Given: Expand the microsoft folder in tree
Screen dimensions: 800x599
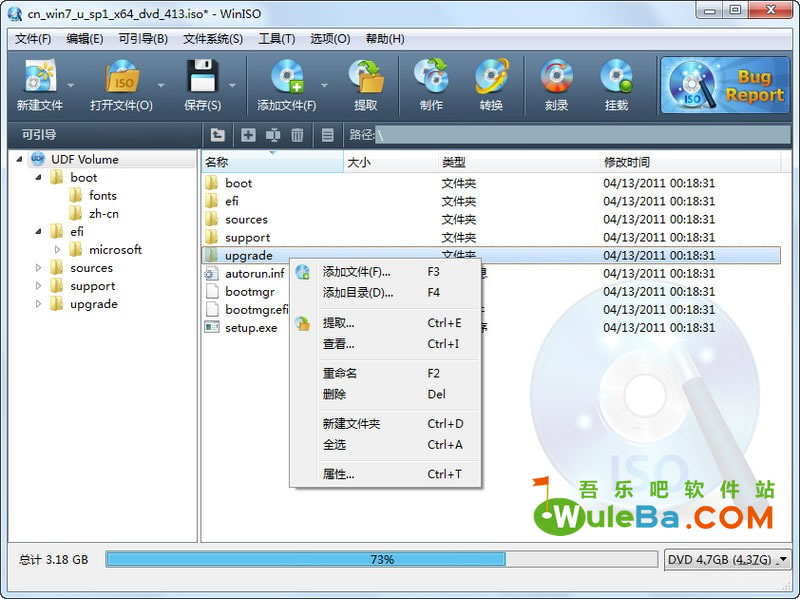Looking at the screenshot, I should point(57,249).
